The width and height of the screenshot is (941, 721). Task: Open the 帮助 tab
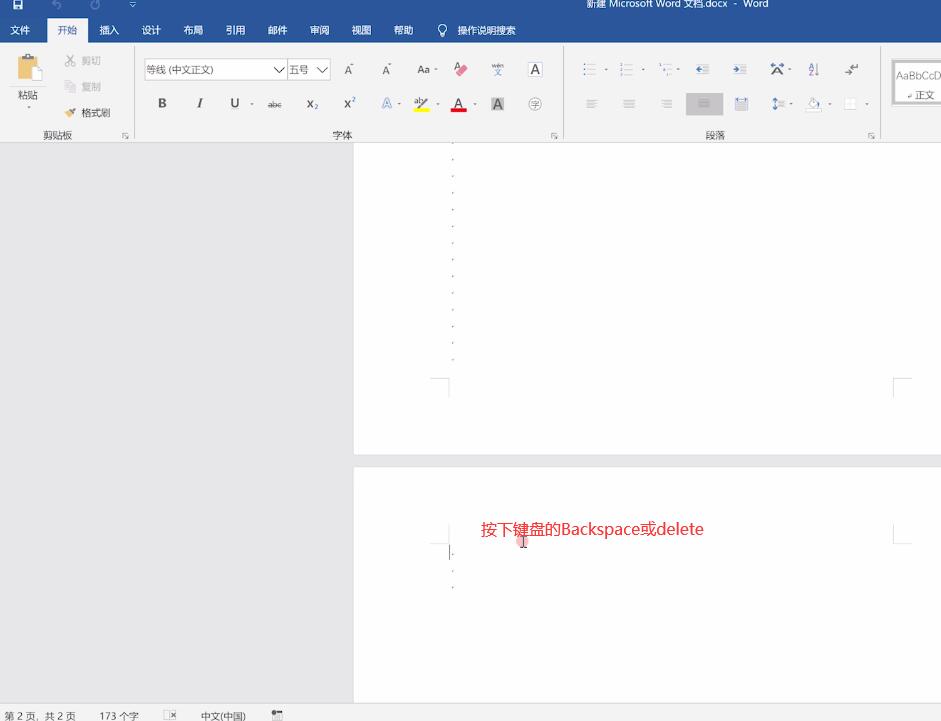403,30
